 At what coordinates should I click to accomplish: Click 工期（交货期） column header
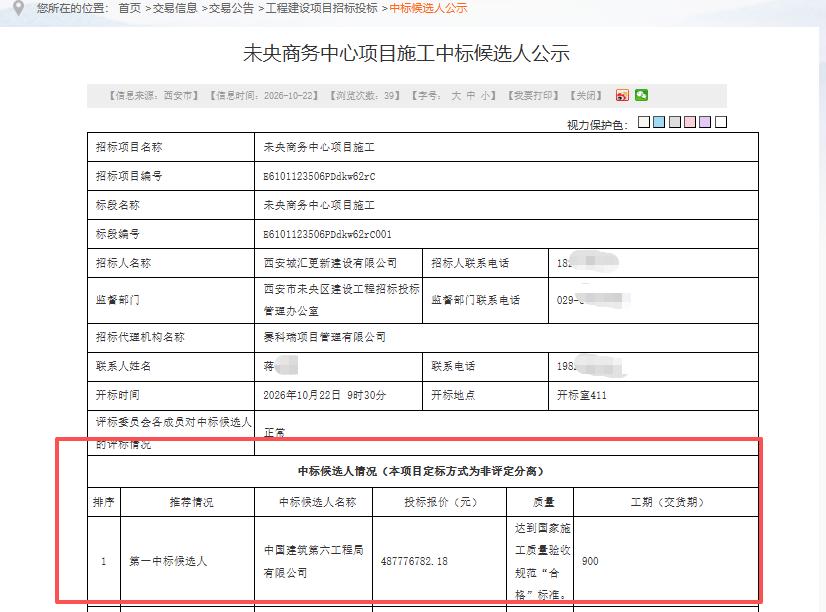point(666,502)
